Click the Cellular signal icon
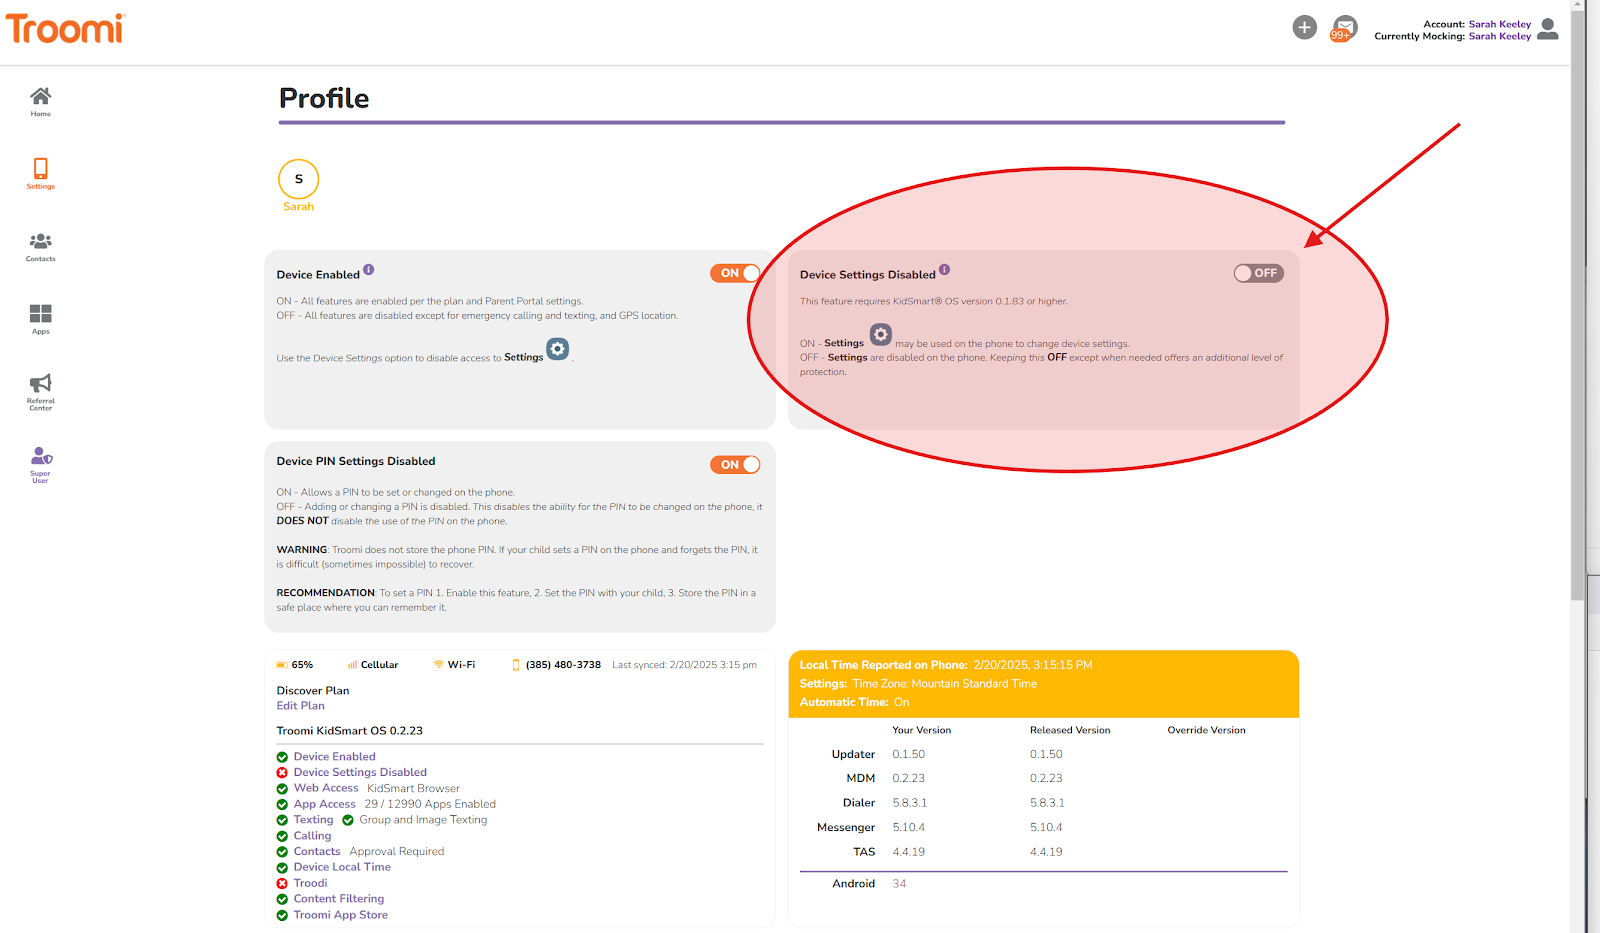 352,665
